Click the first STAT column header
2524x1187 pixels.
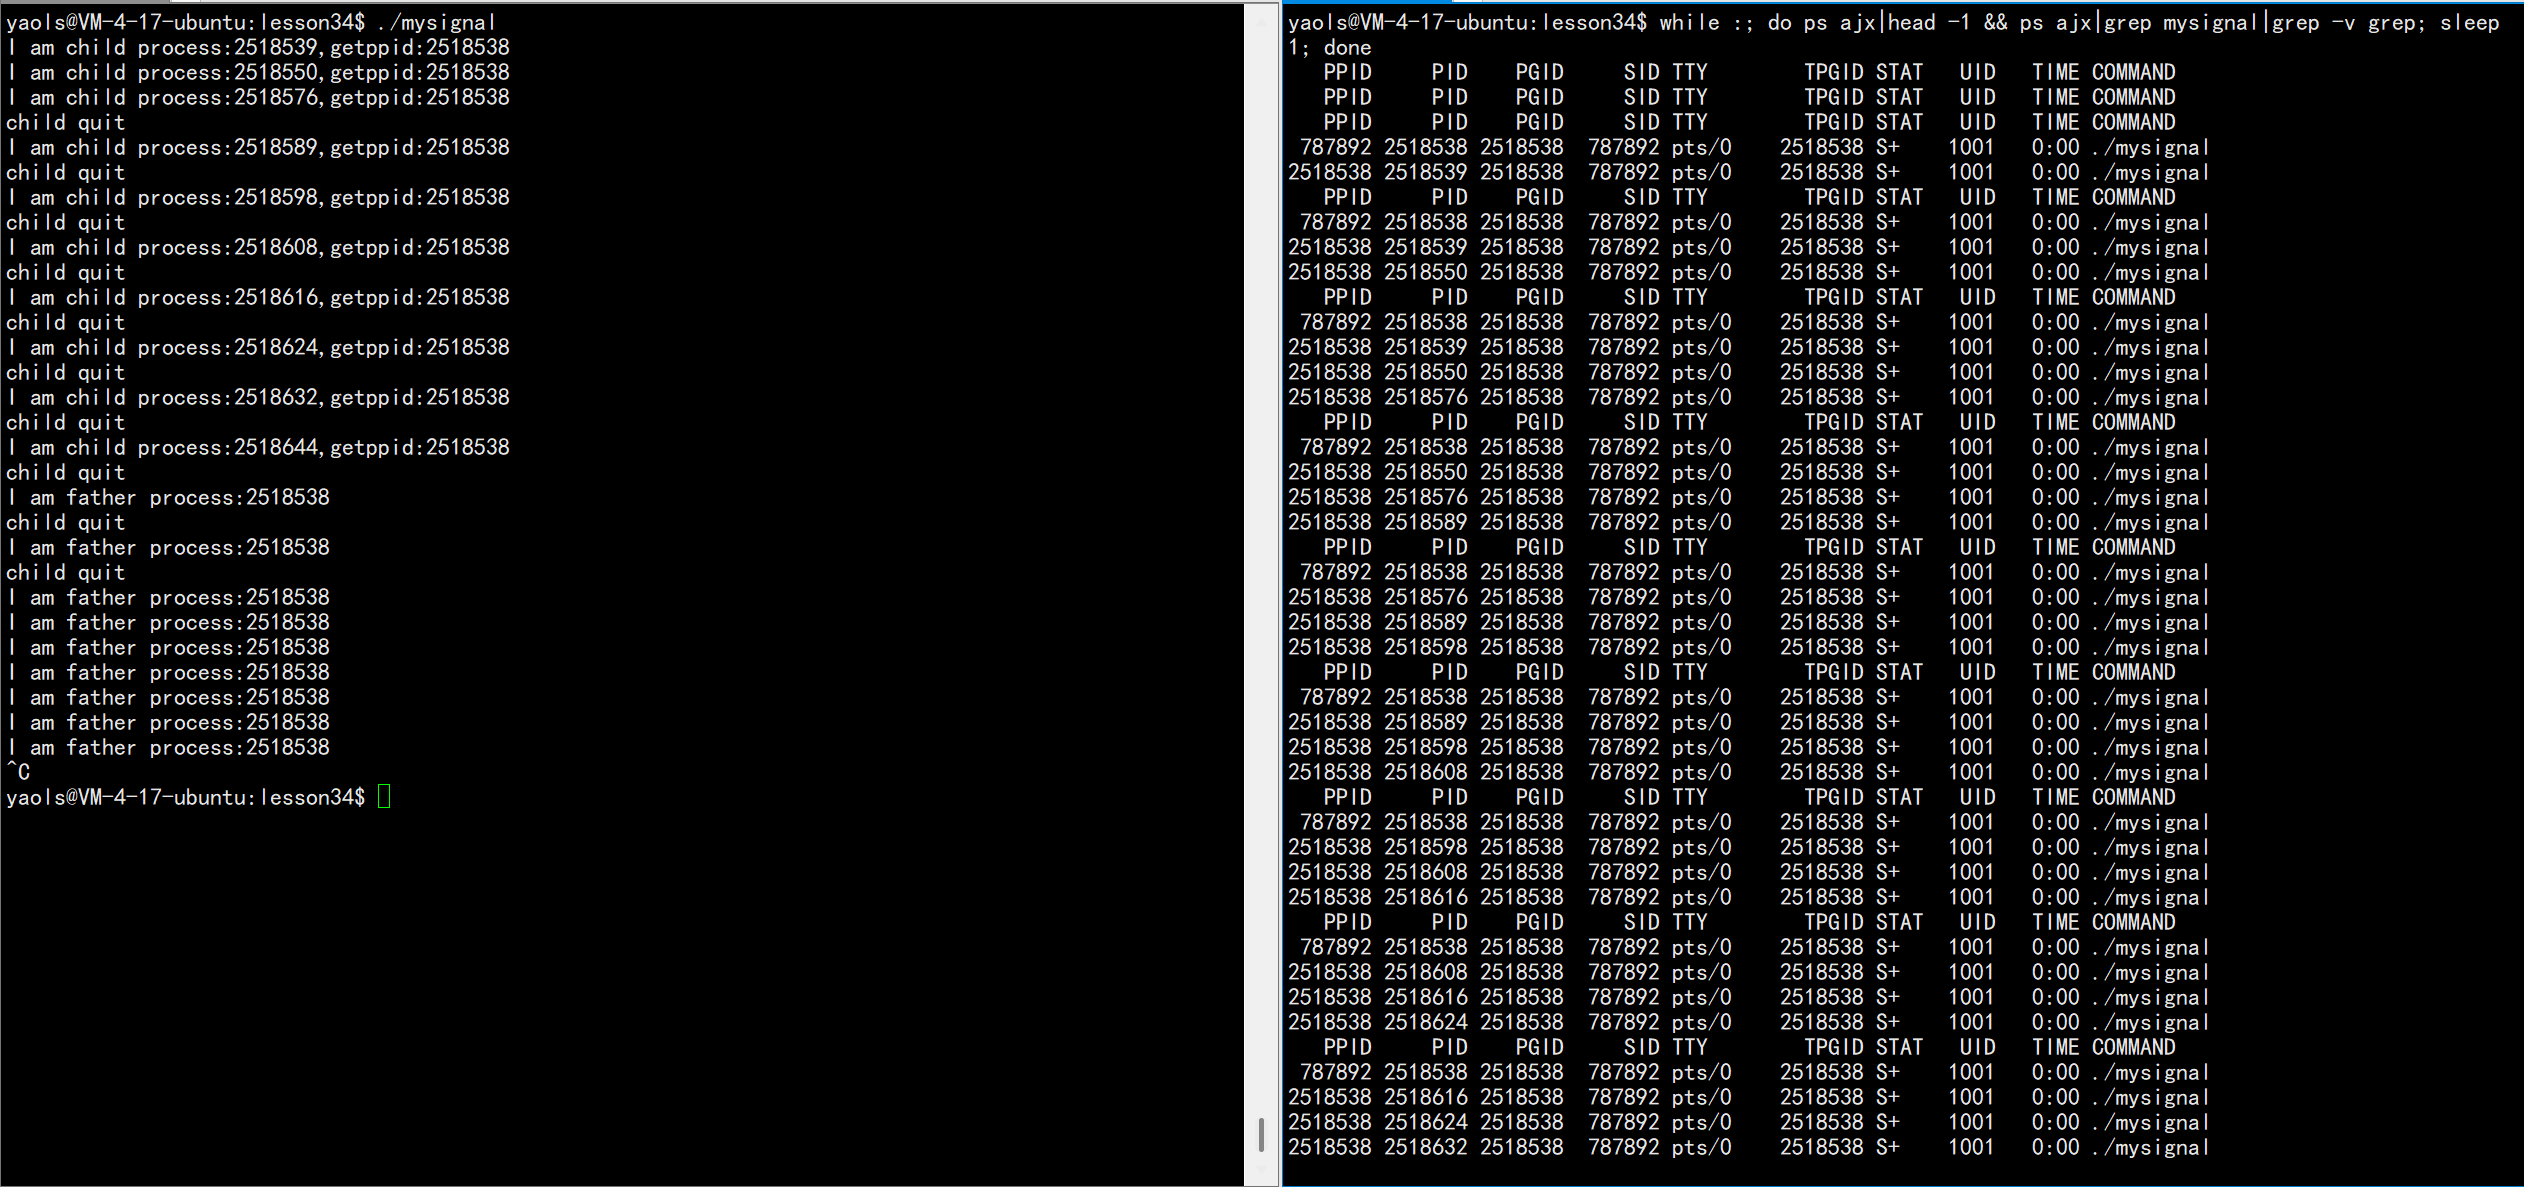1899,72
